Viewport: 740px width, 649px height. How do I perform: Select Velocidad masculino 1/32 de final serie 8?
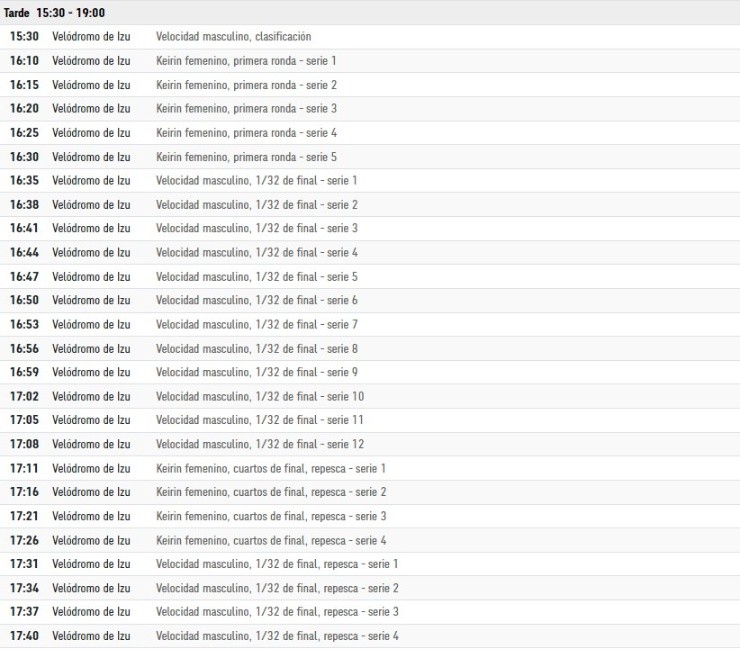pyautogui.click(x=256, y=348)
